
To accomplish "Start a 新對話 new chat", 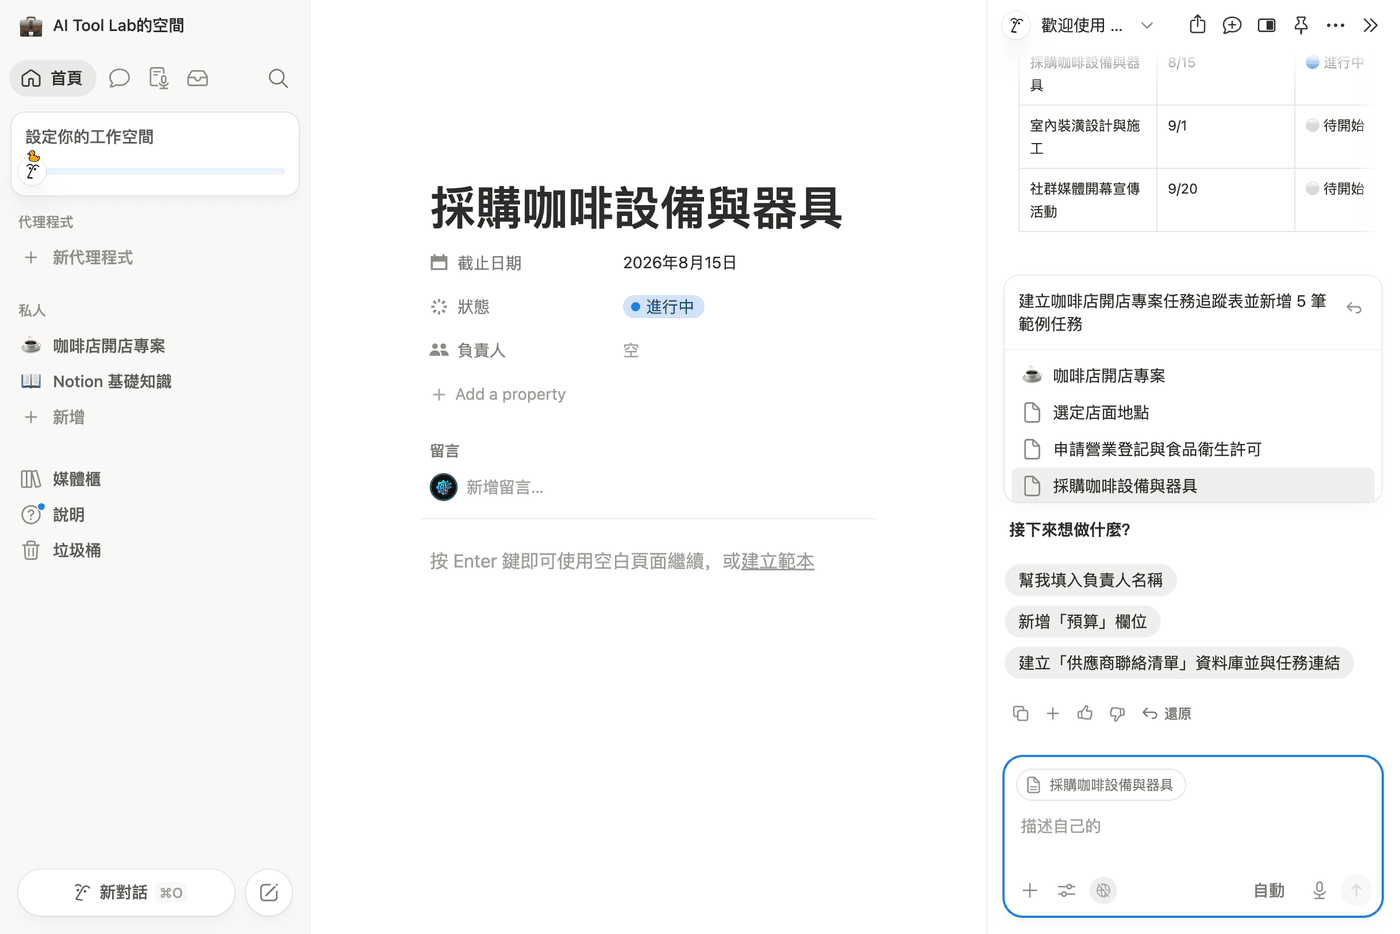I will tap(127, 892).
